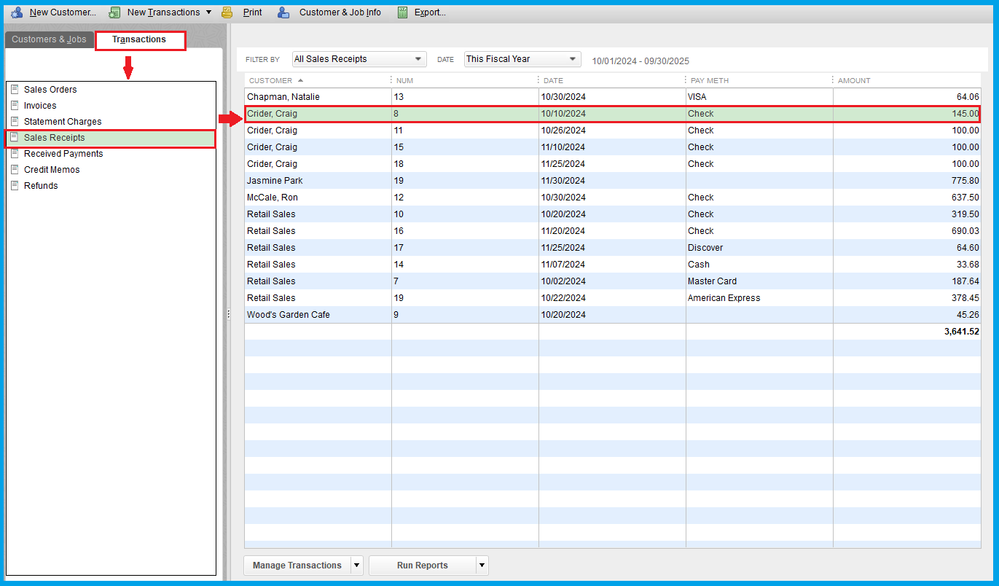The image size is (999, 586).
Task: Open the Filter By sales receipts dropdown
Action: point(359,59)
